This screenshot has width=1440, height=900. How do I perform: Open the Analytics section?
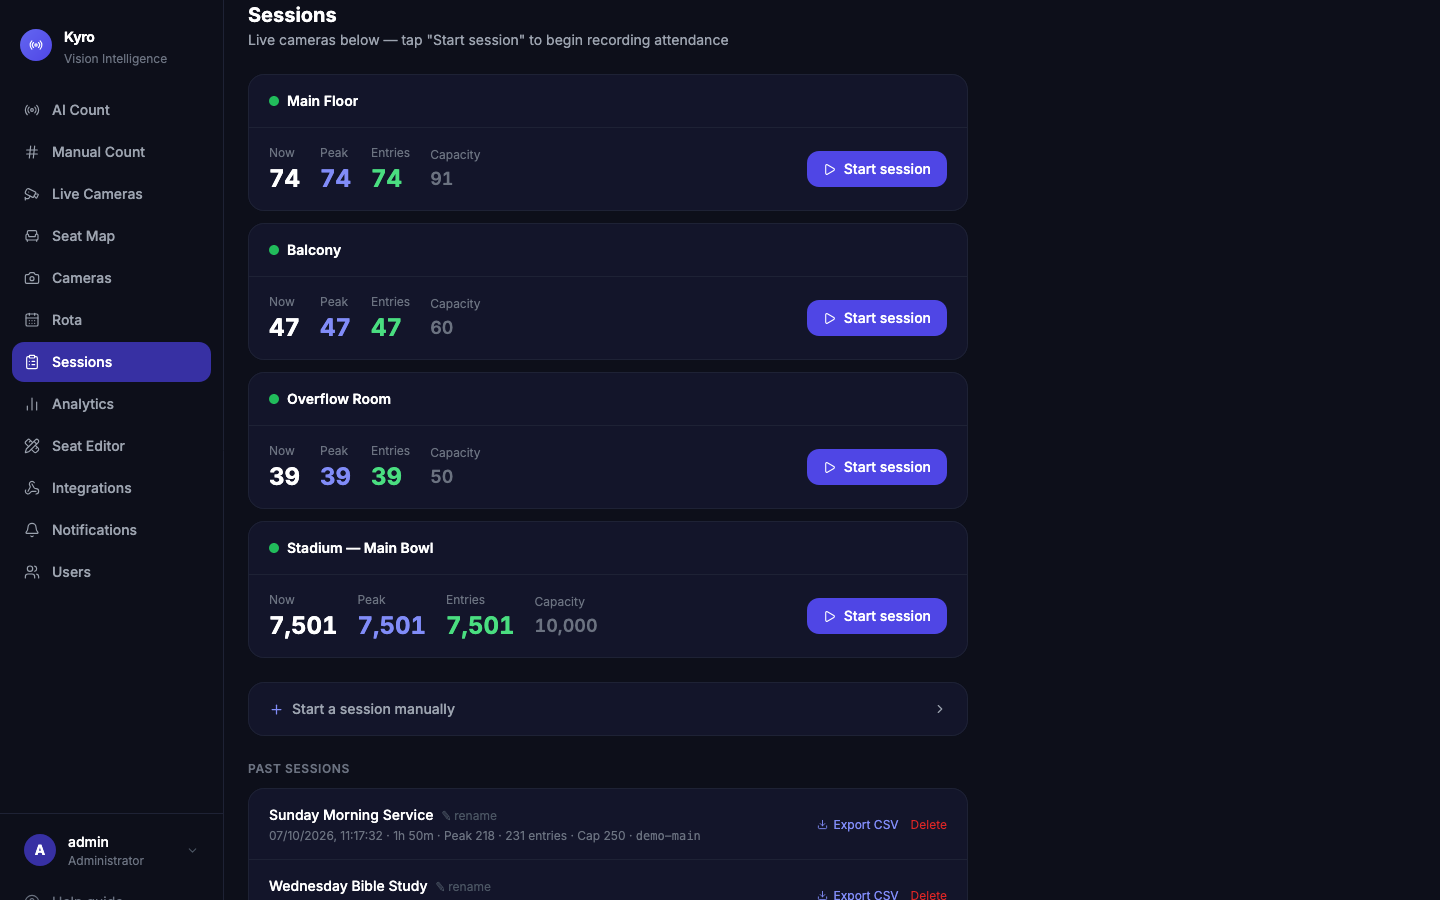click(111, 404)
